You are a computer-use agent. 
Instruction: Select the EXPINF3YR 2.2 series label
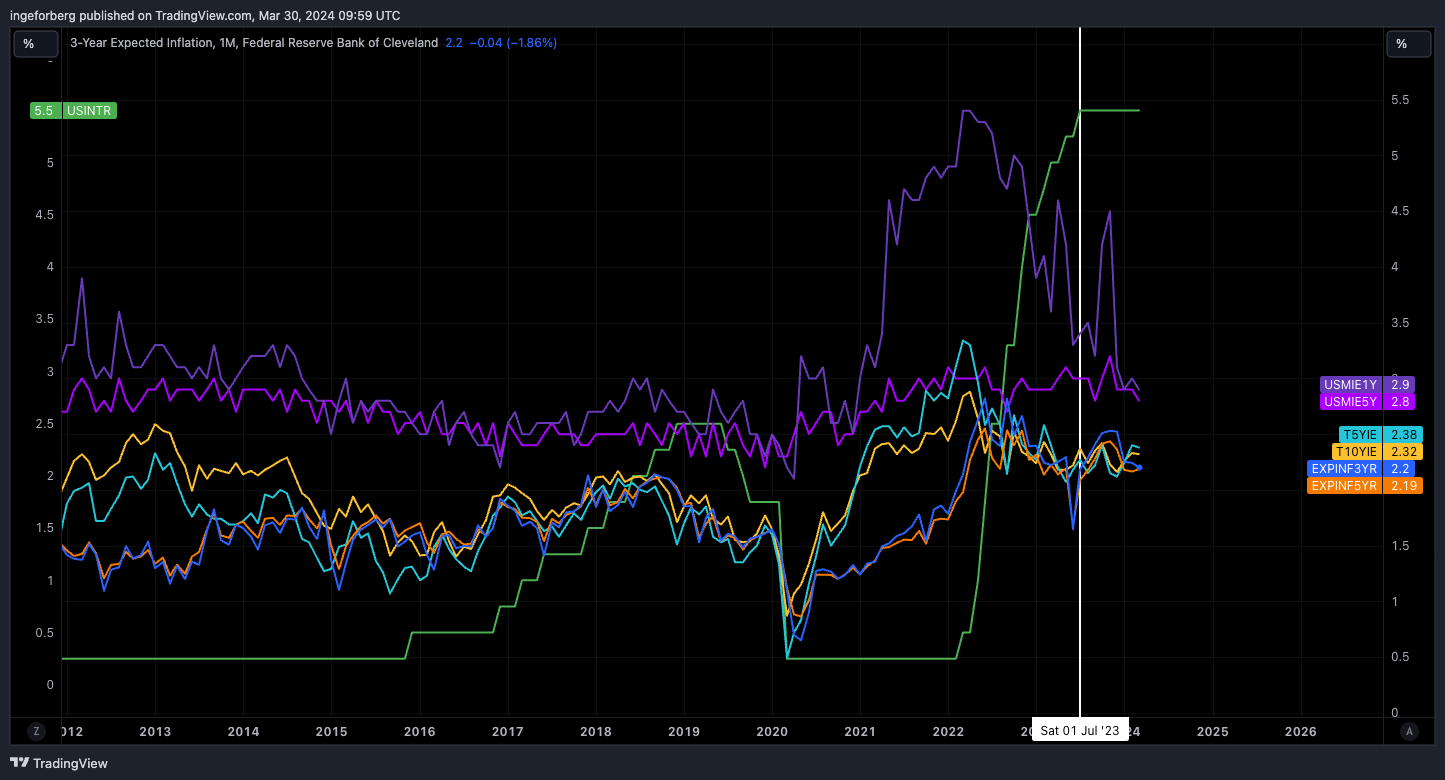(1360, 468)
